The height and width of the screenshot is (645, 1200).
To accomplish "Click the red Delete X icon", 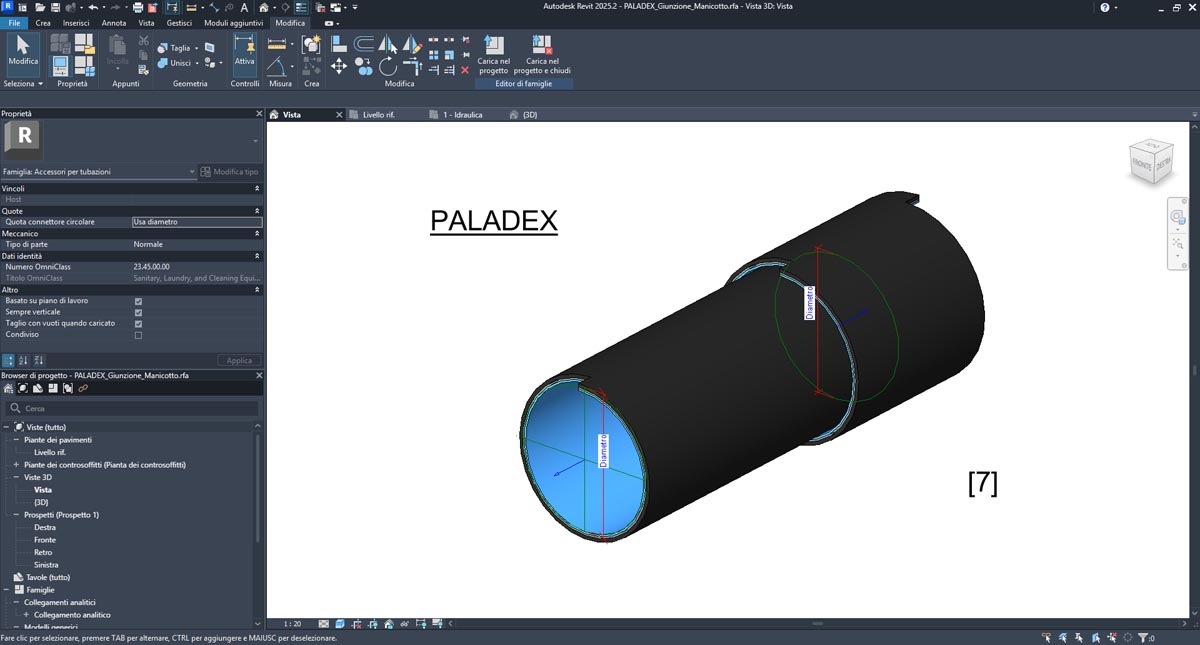I will [x=465, y=70].
